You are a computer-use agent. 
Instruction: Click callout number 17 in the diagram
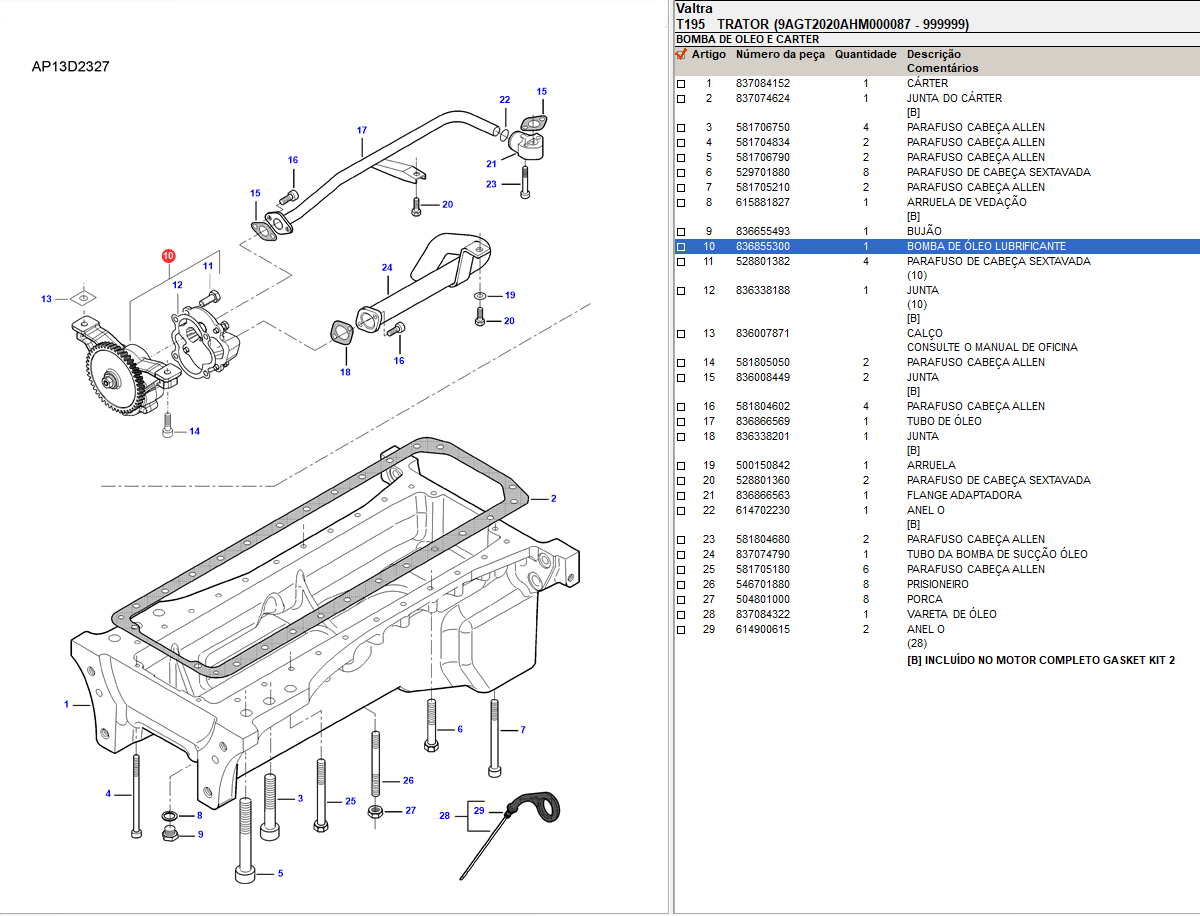pos(362,130)
